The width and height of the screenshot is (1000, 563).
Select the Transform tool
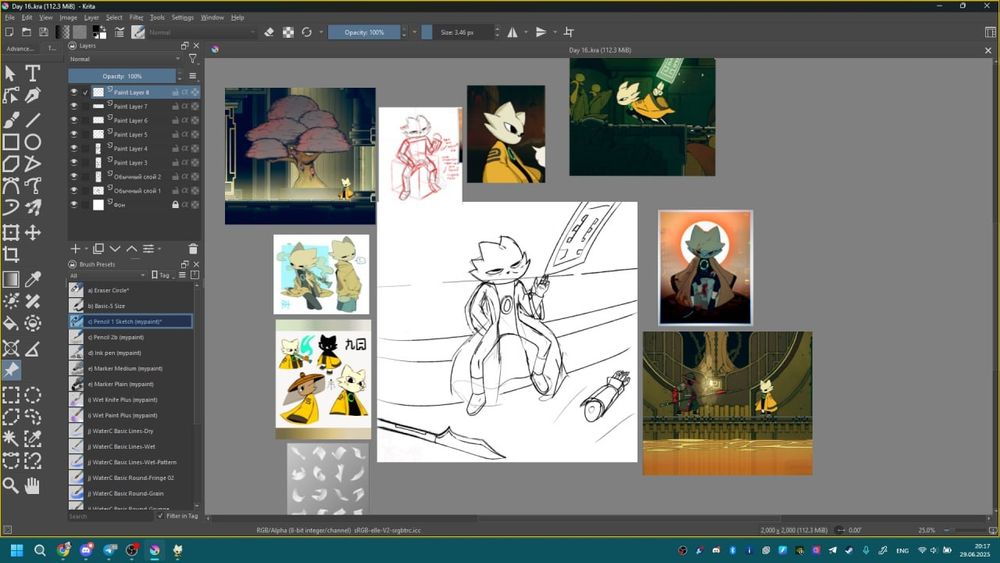(11, 232)
